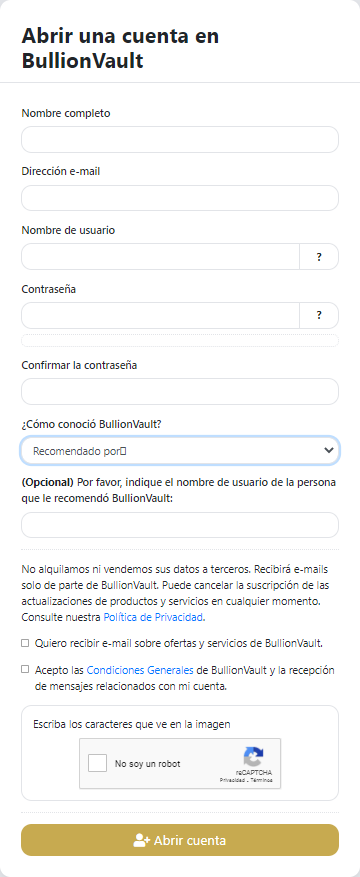Click the add-user icon on Abrir cuenta

tap(142, 840)
